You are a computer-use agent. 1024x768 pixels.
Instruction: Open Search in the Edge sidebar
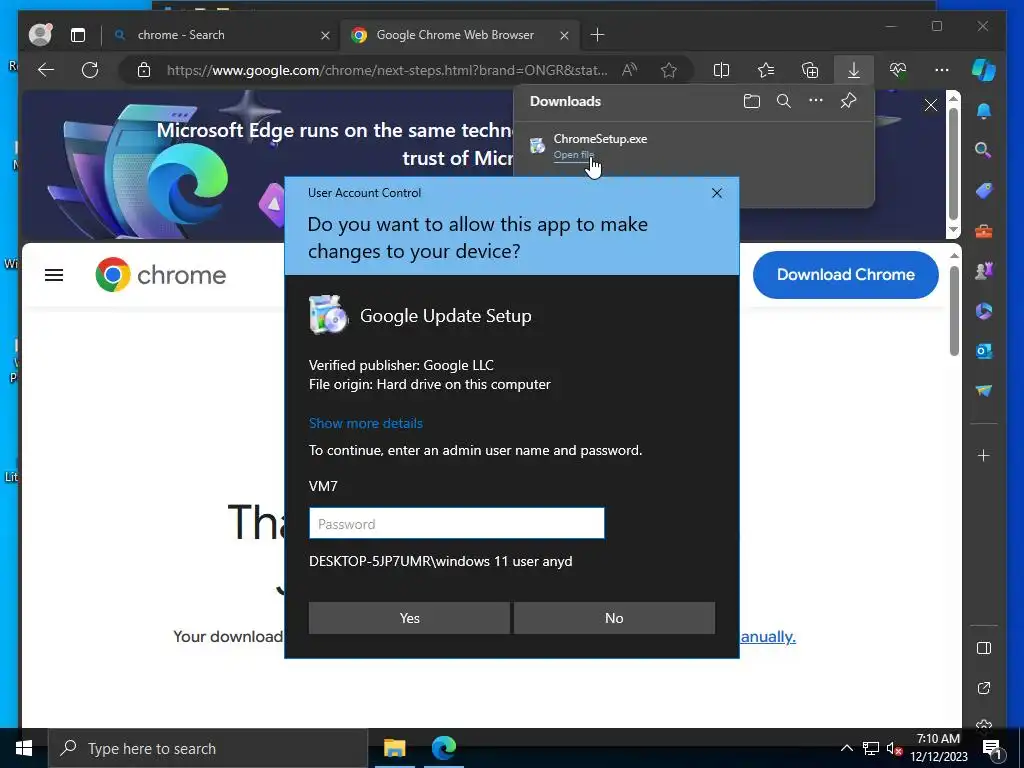(983, 150)
